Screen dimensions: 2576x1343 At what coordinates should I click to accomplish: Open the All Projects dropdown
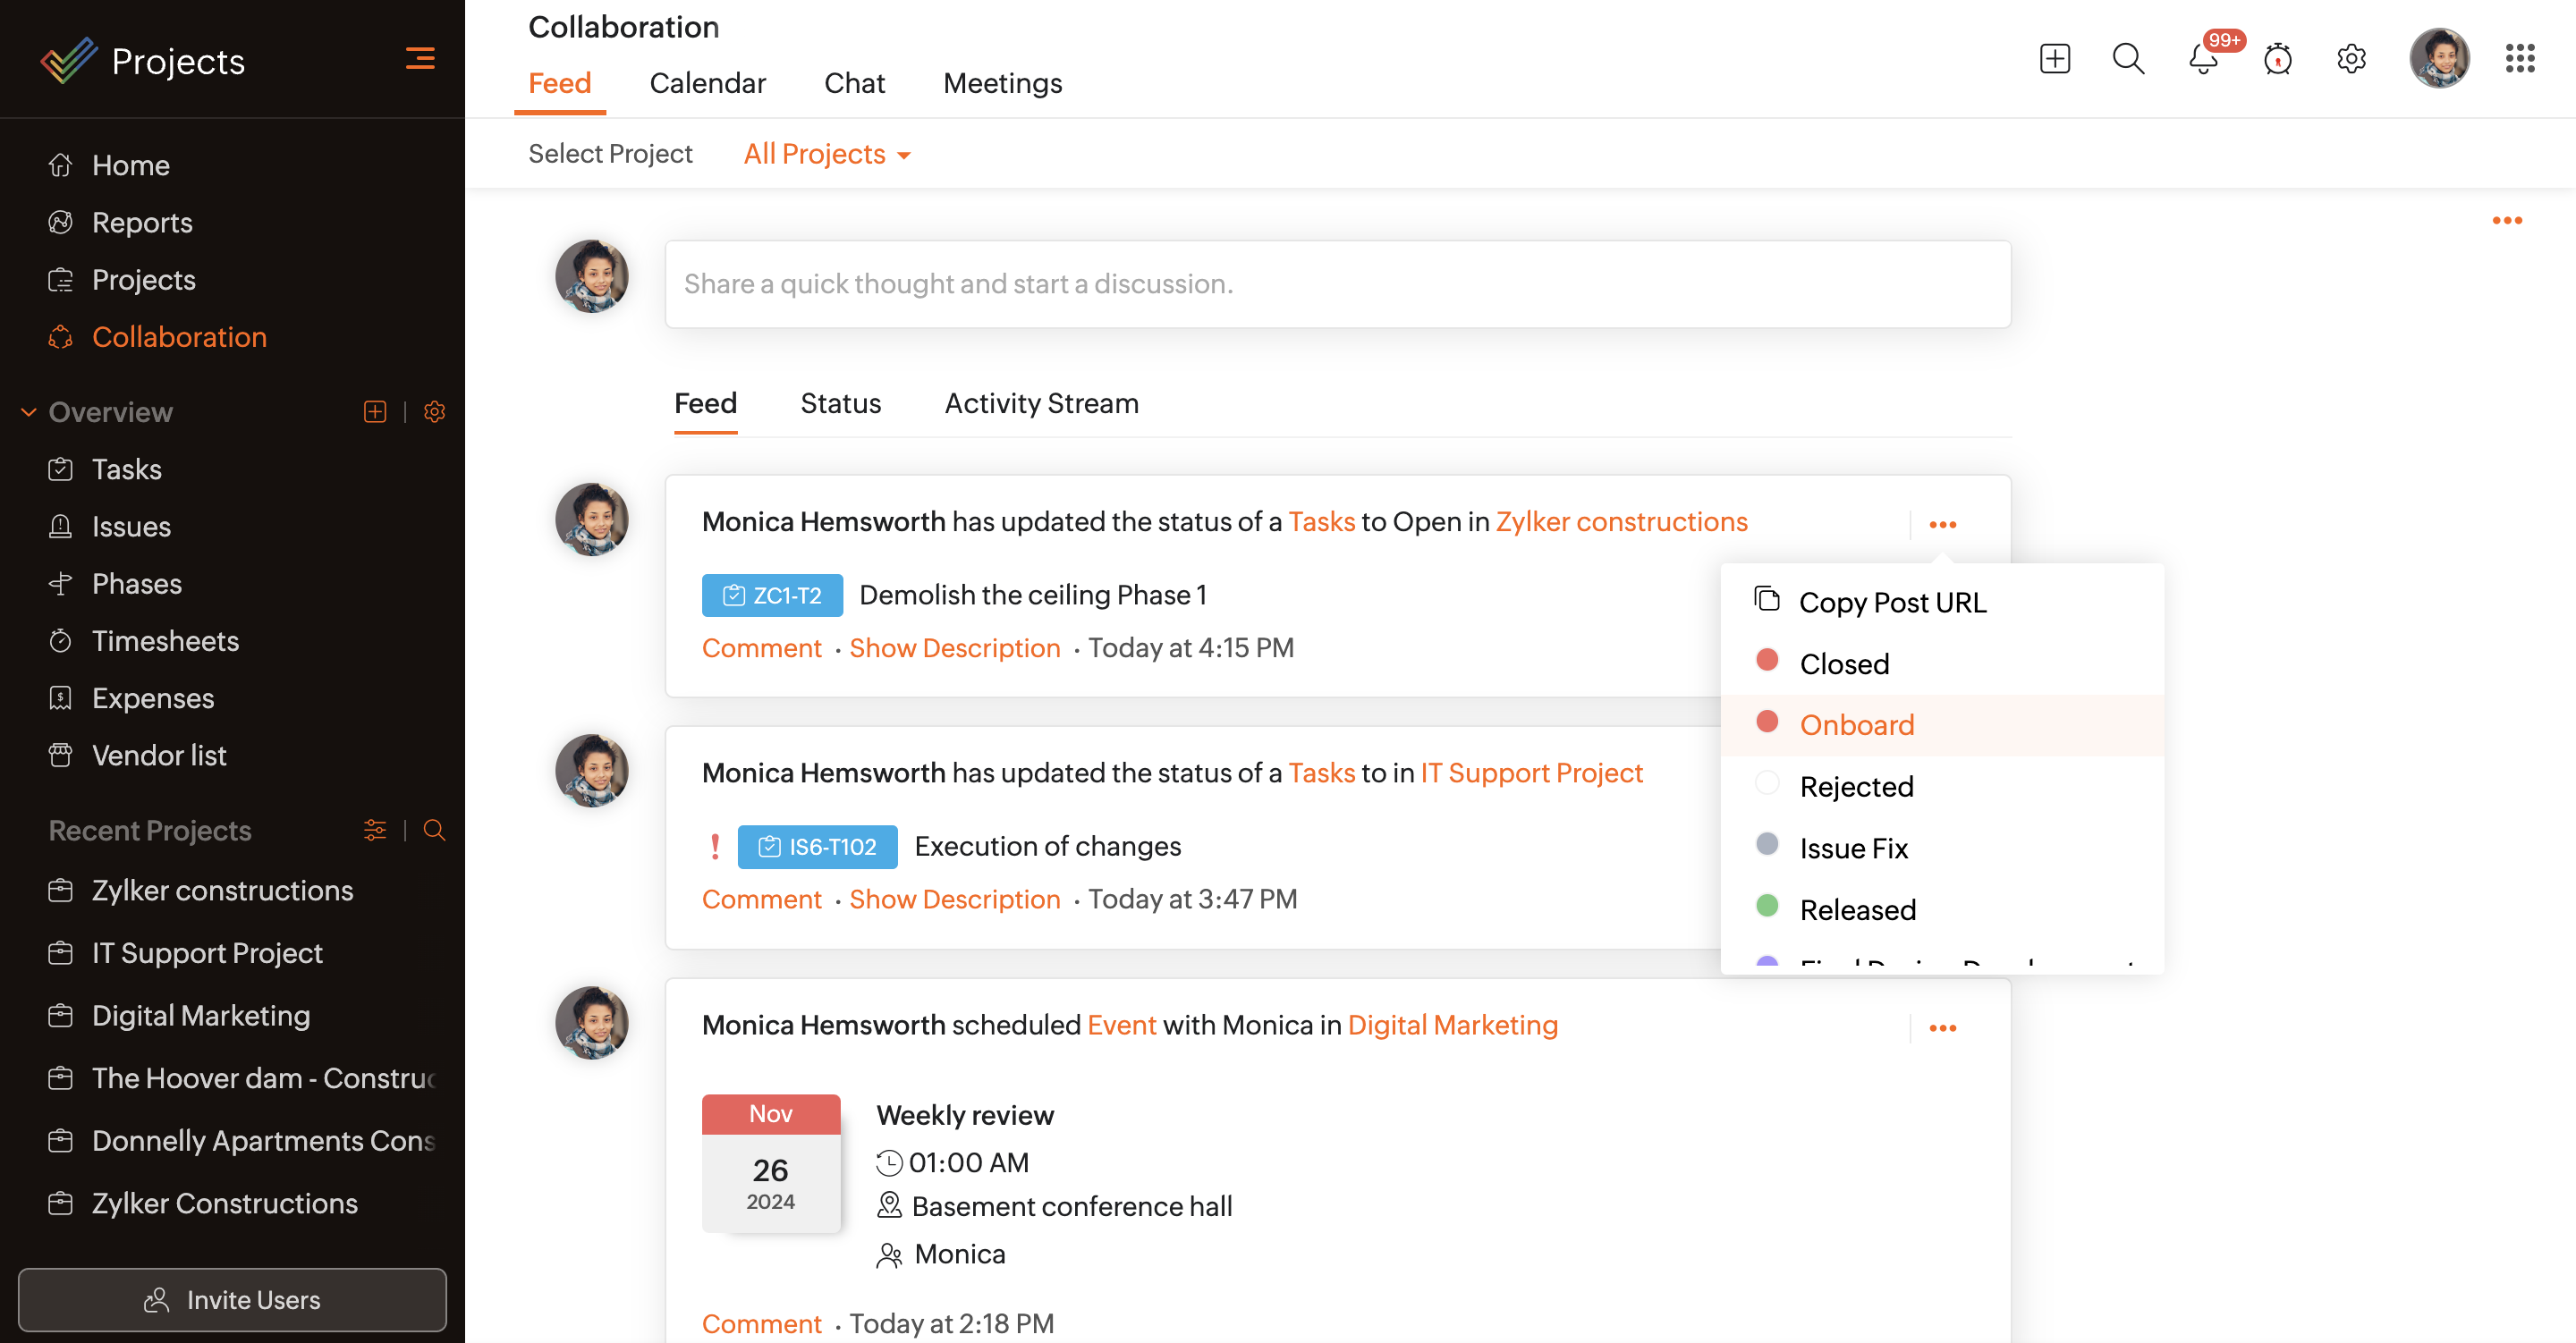point(827,154)
